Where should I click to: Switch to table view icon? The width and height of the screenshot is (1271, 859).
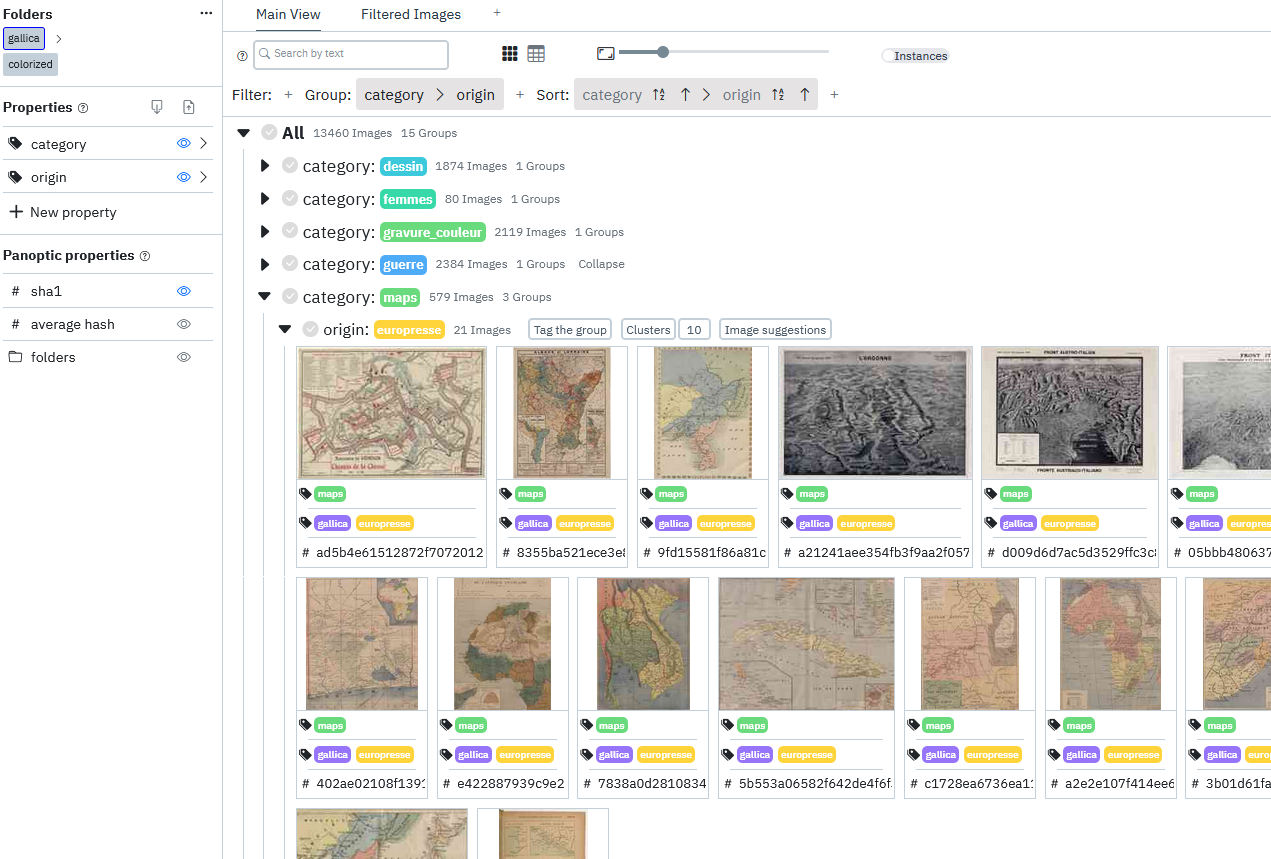[x=536, y=54]
